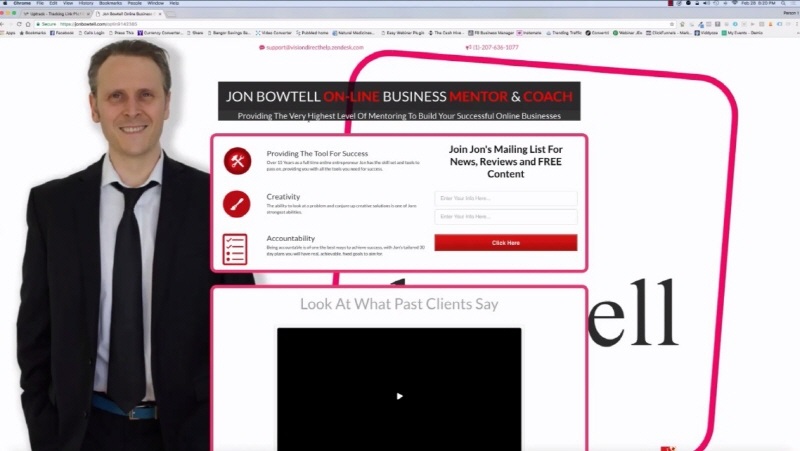The image size is (800, 451).
Task: Open the History menu
Action: pos(86,3)
